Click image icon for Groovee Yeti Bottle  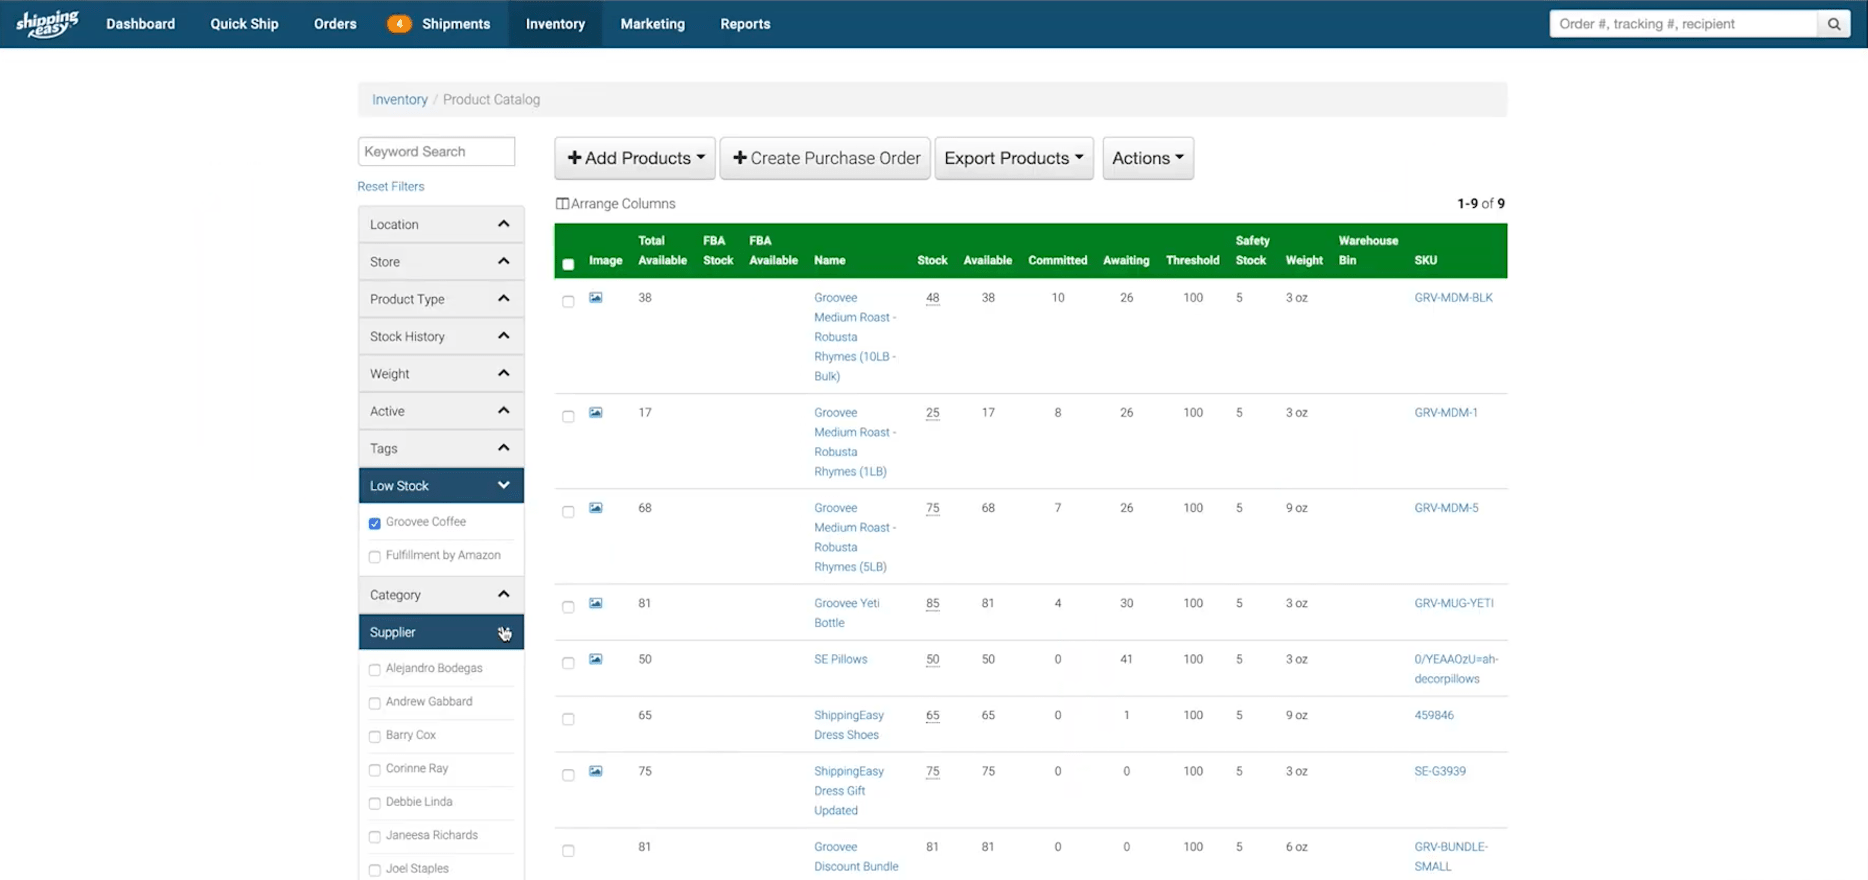point(596,603)
